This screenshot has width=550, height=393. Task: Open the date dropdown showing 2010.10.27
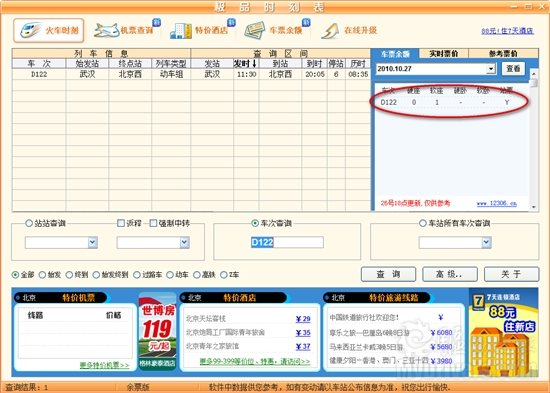point(491,69)
